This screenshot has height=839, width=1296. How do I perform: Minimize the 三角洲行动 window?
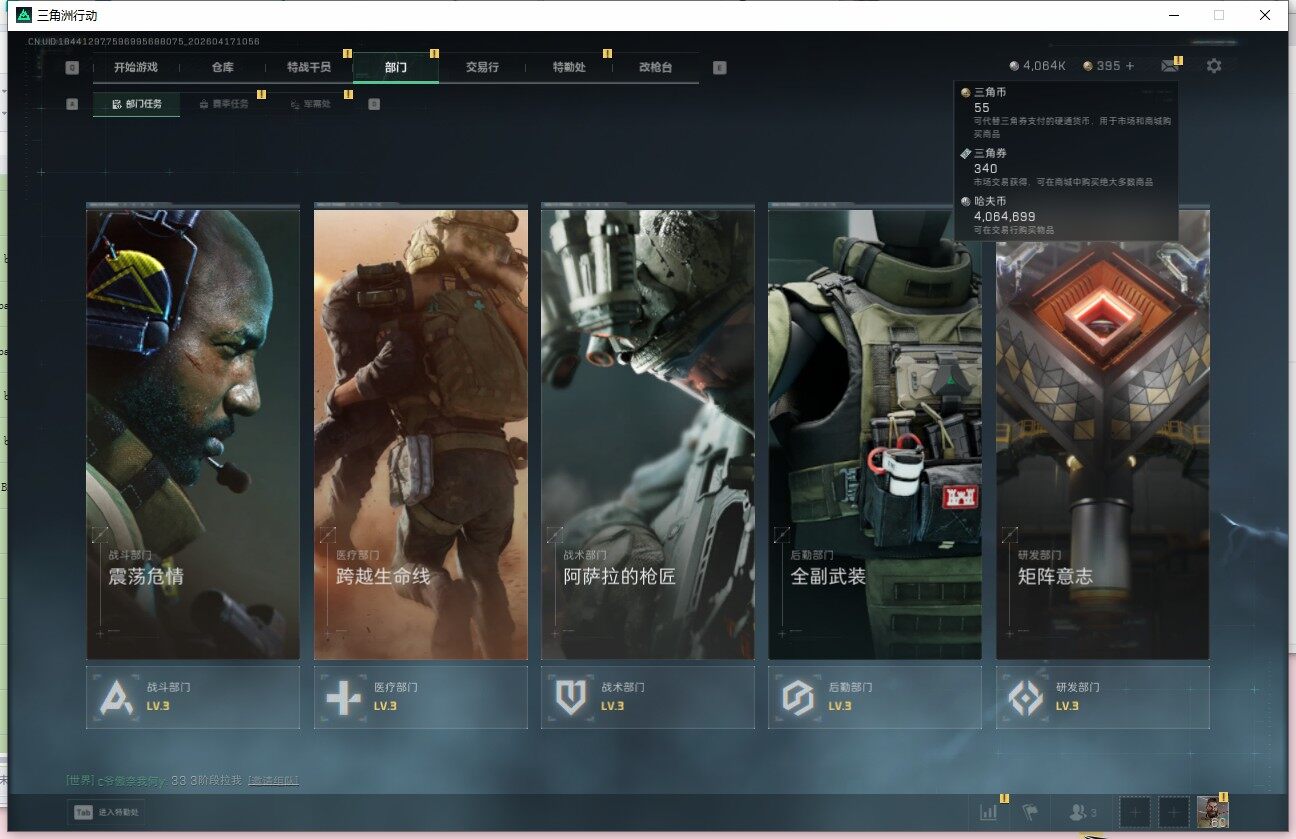1172,15
